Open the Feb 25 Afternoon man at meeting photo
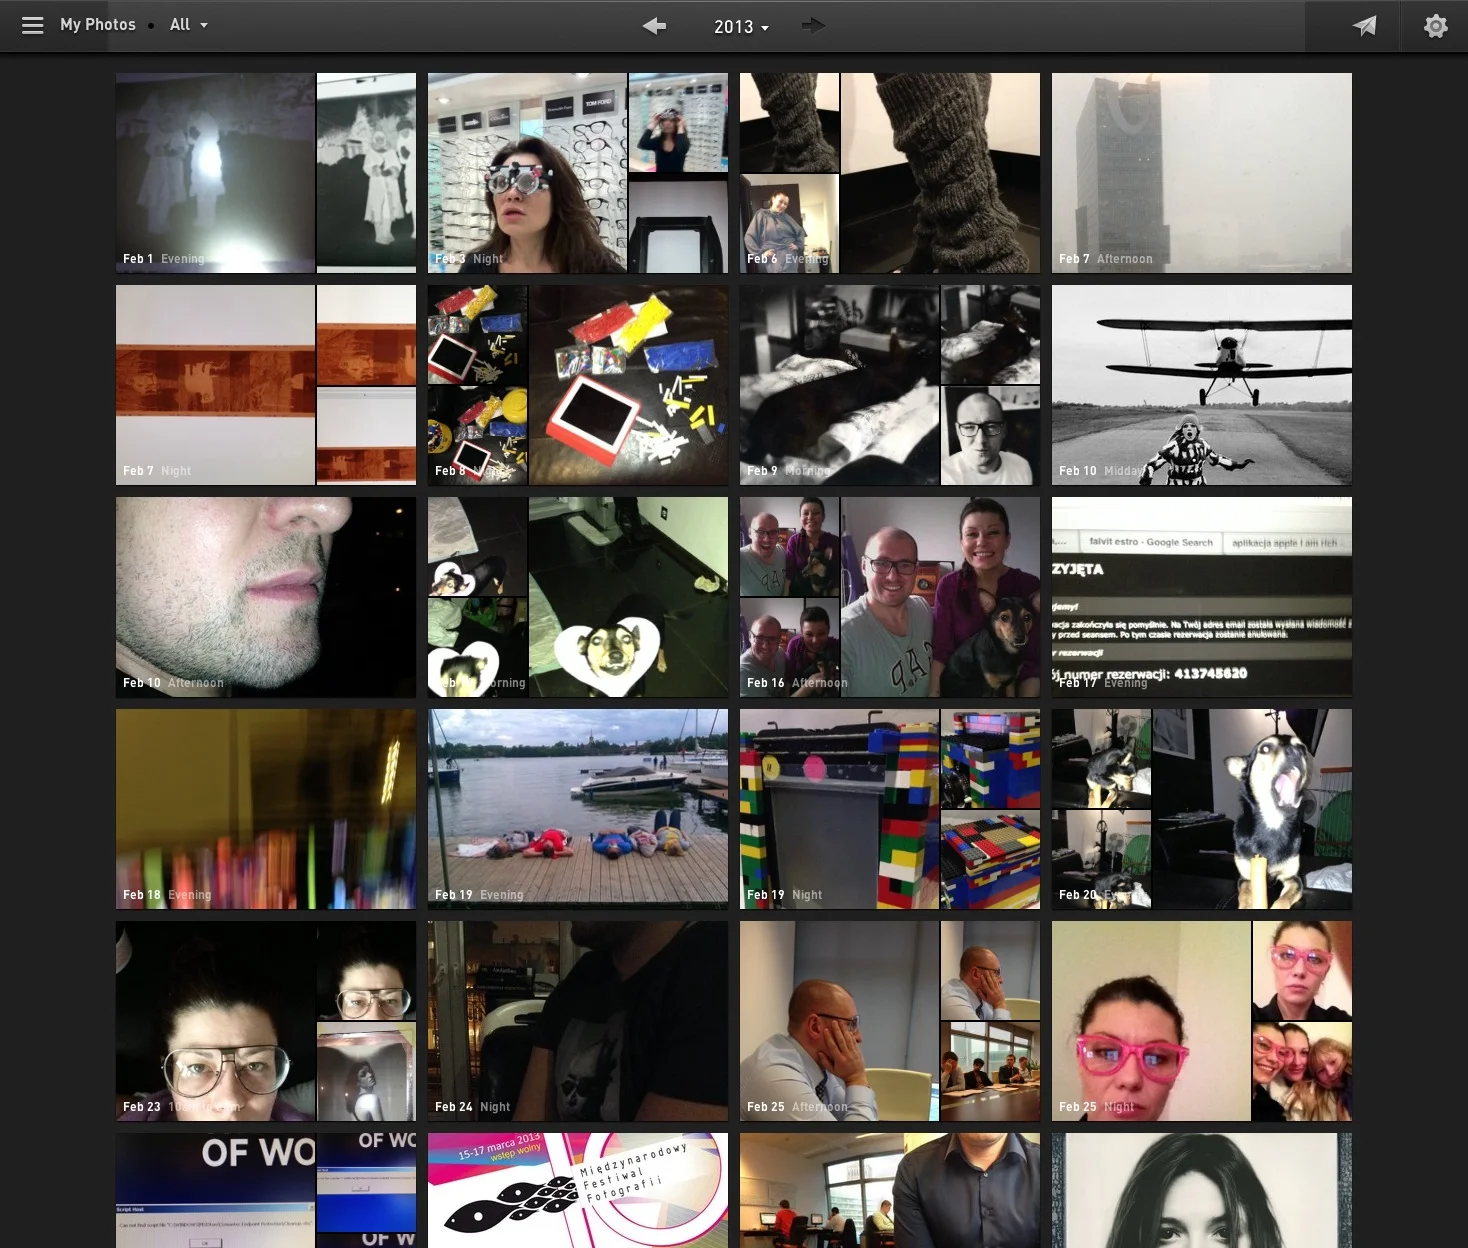This screenshot has height=1248, width=1468. pos(839,1021)
